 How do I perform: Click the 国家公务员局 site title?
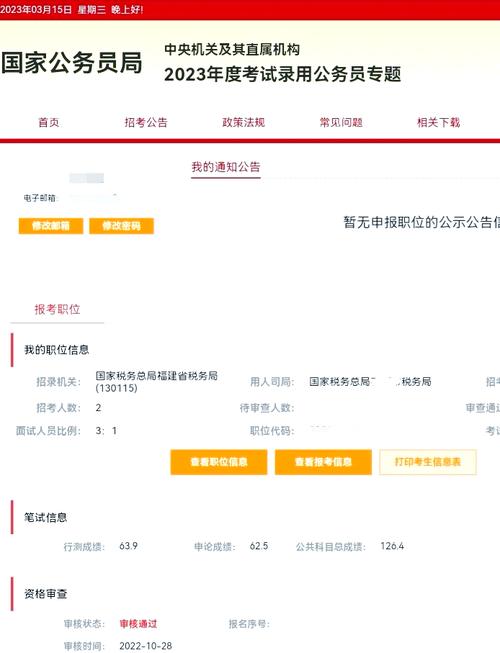[x=72, y=63]
